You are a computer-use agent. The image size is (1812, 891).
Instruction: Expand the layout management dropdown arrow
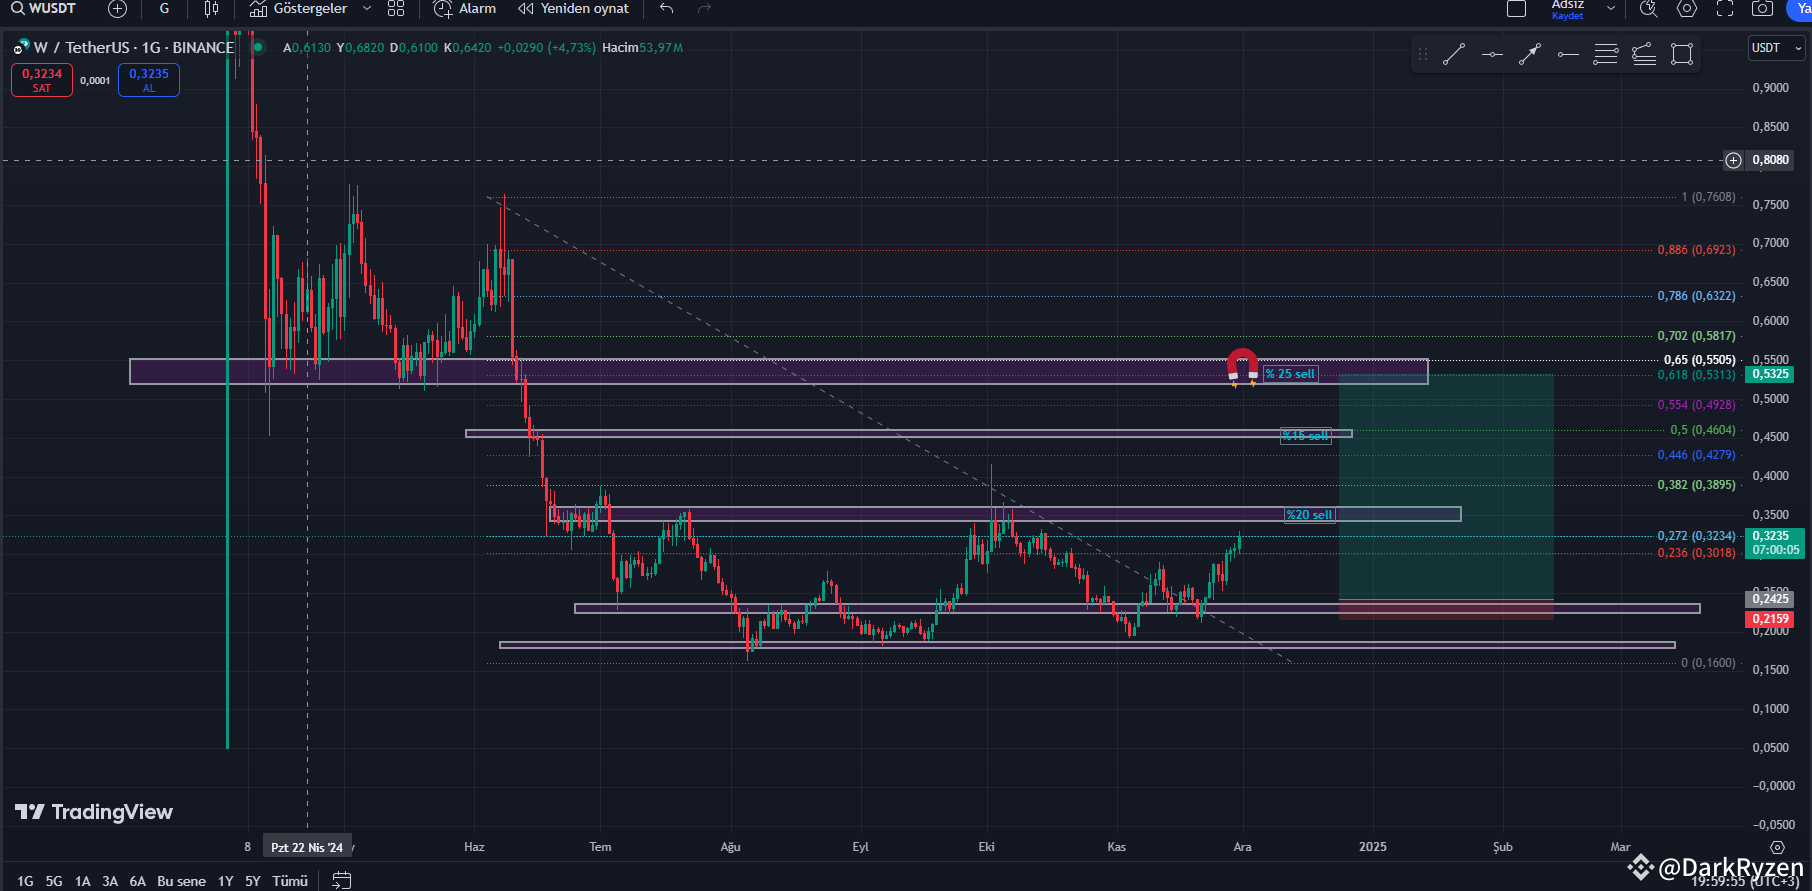pos(1611,9)
